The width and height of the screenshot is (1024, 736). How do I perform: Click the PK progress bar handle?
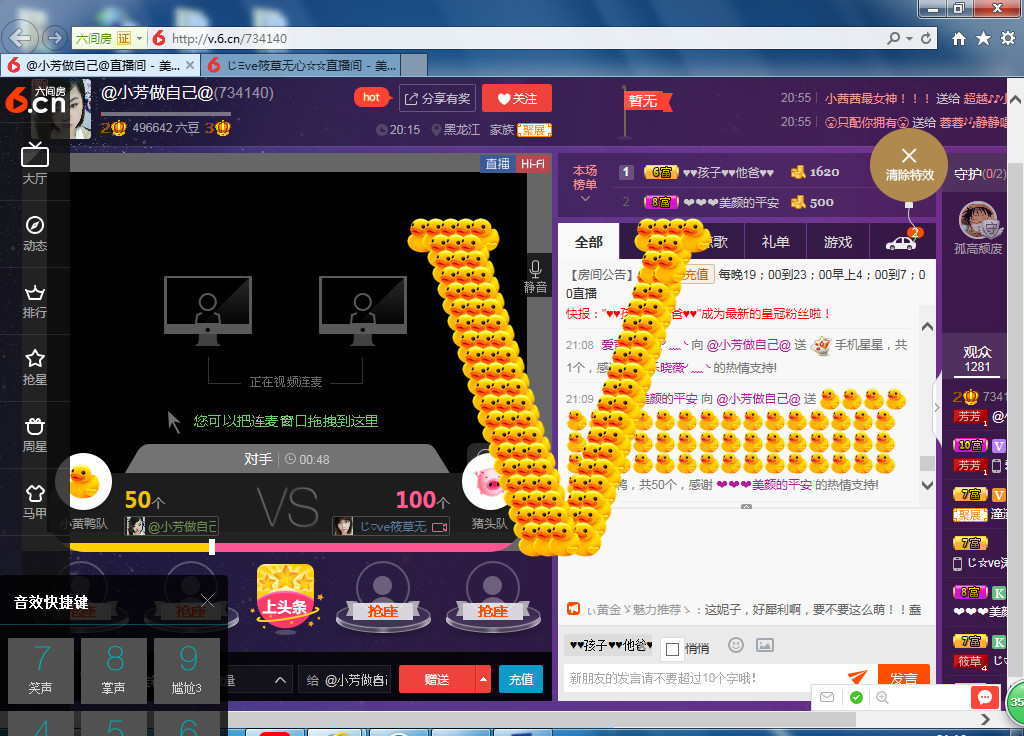pyautogui.click(x=212, y=547)
